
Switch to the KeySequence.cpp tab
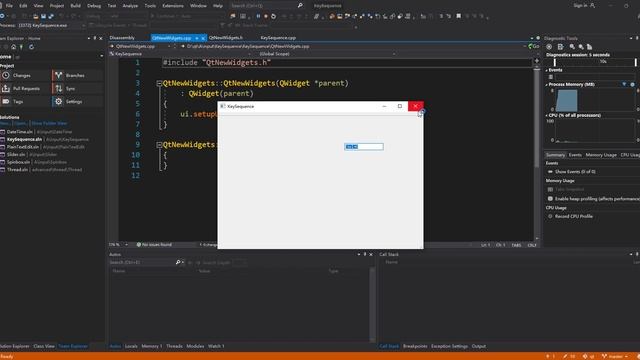click(278, 38)
